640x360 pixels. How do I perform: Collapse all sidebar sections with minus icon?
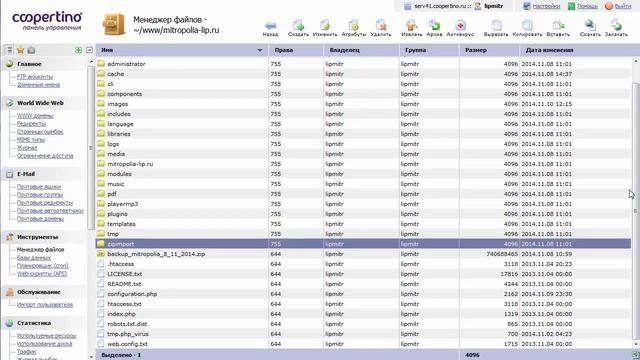pos(89,50)
